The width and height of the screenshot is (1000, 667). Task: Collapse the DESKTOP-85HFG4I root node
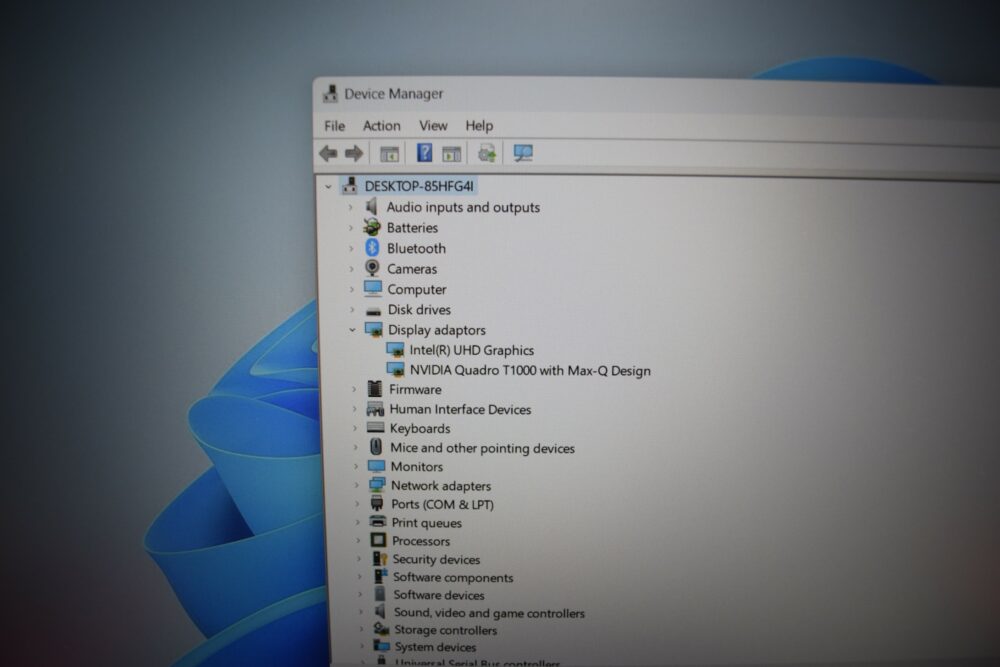coord(328,187)
